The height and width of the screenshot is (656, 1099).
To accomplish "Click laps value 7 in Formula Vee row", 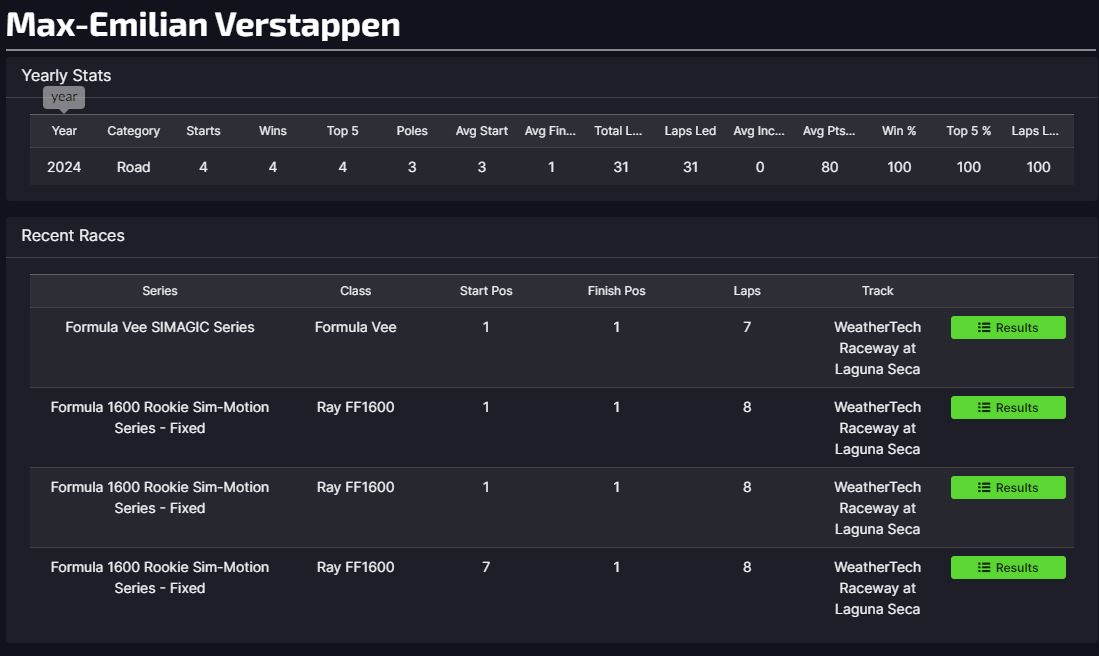I will [747, 327].
